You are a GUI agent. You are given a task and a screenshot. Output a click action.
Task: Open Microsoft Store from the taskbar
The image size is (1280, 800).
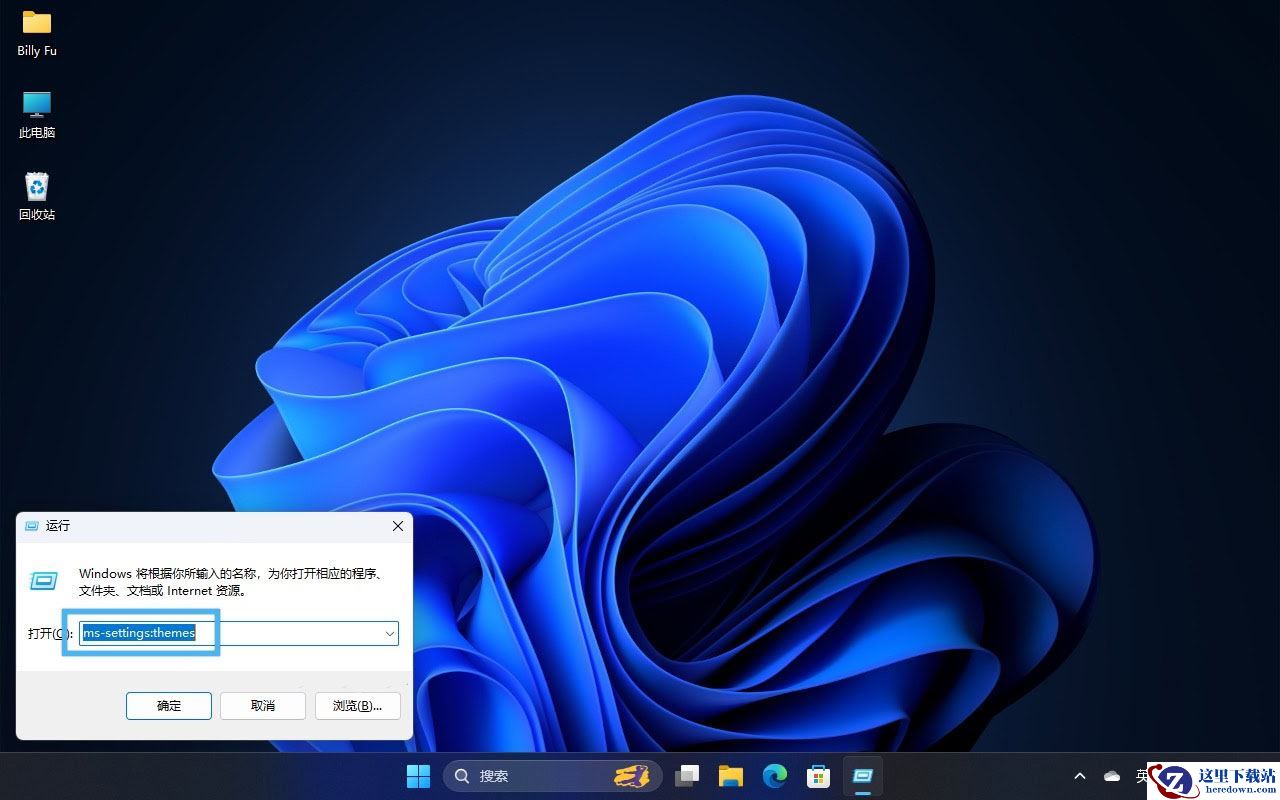click(x=819, y=775)
